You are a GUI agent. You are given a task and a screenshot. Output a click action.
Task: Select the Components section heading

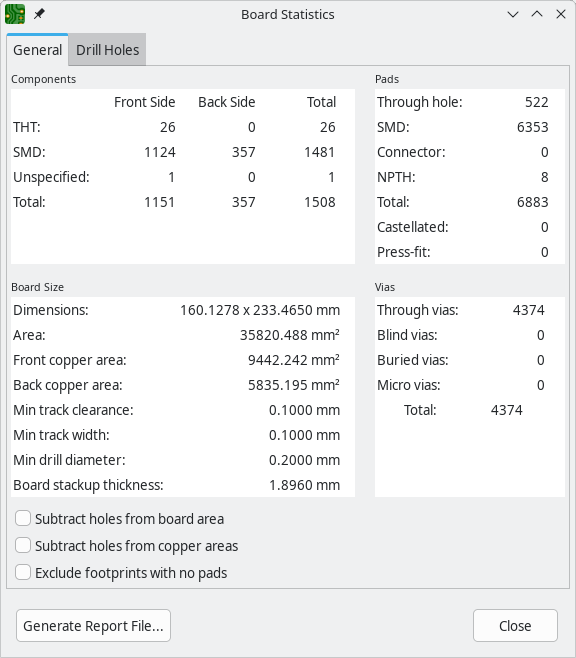(x=44, y=79)
